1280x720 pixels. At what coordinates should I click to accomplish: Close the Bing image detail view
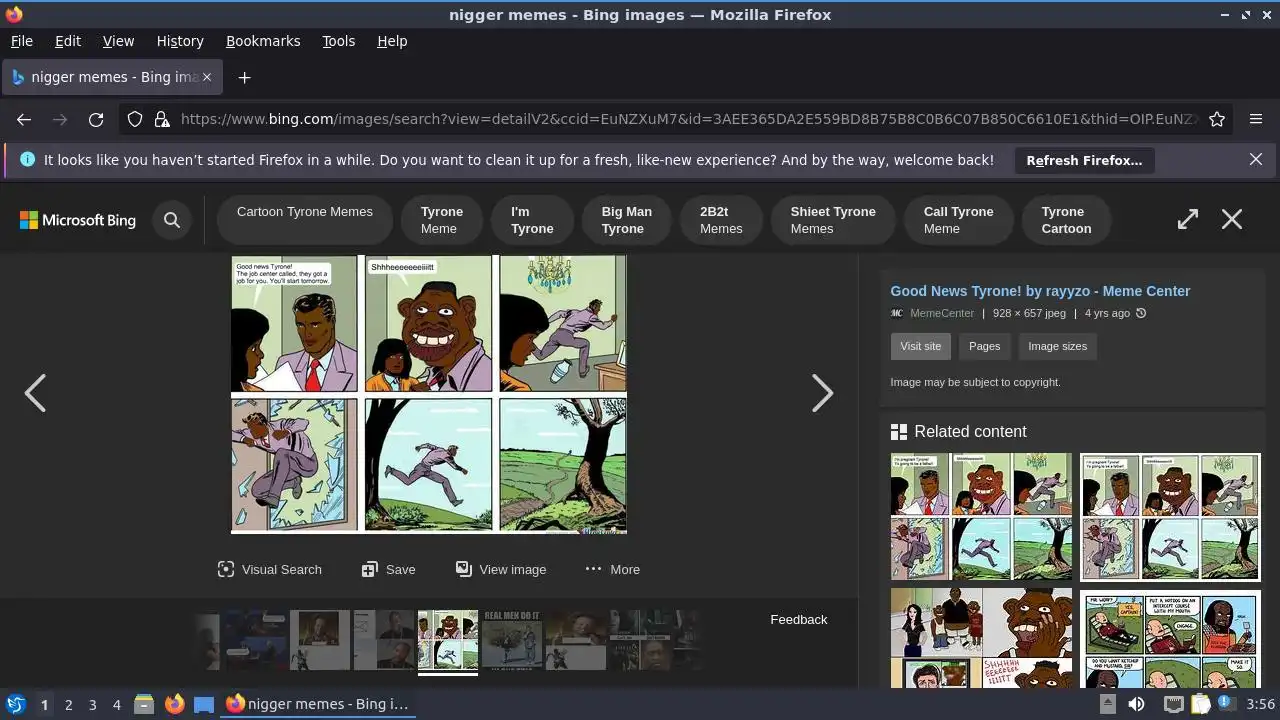click(1232, 219)
